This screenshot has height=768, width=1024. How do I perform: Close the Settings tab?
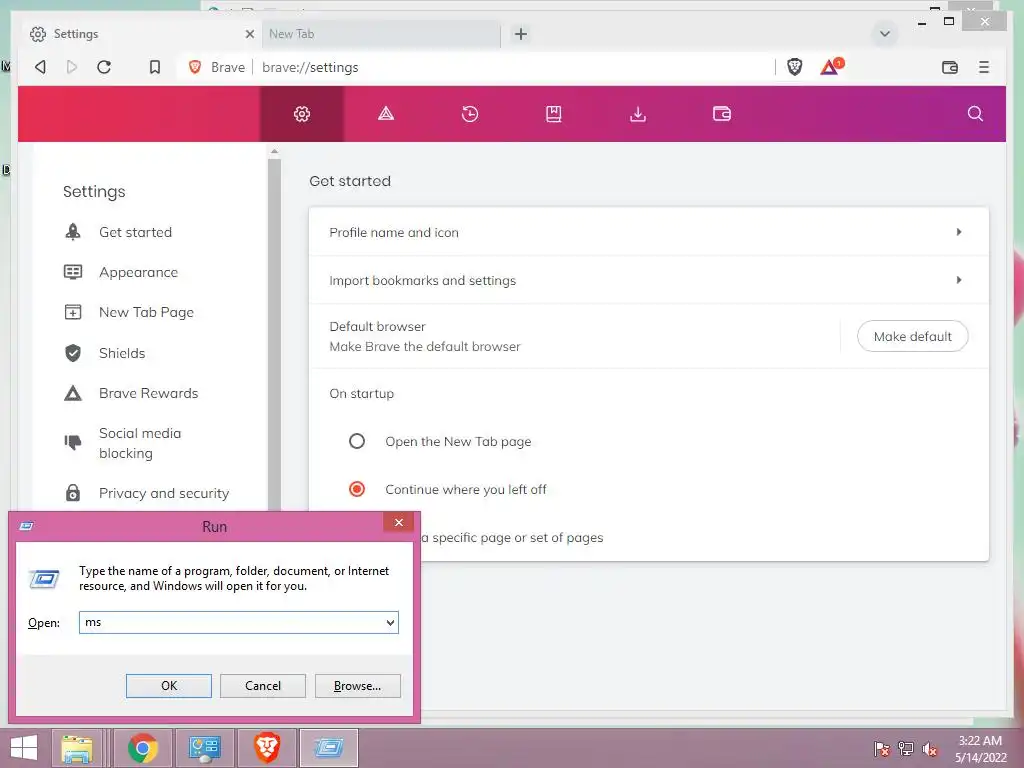click(x=249, y=34)
